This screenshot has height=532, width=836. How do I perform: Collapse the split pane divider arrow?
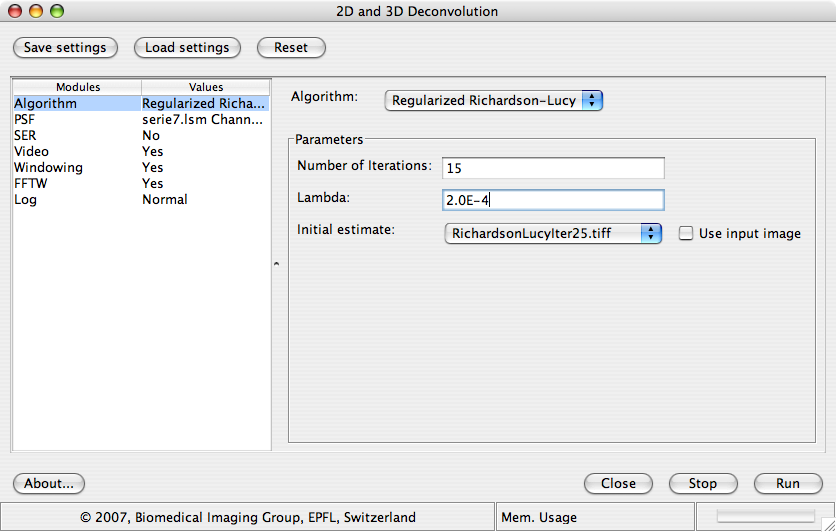[276, 264]
